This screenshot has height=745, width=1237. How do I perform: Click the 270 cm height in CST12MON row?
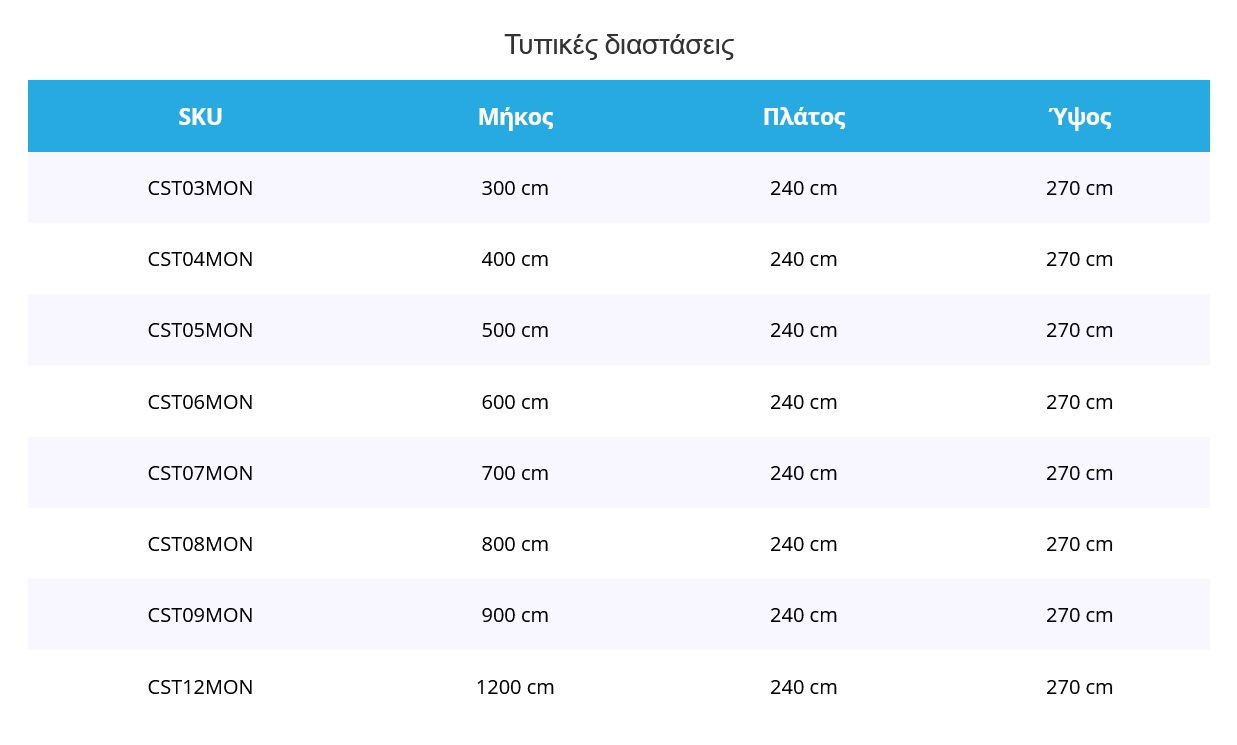[1080, 687]
